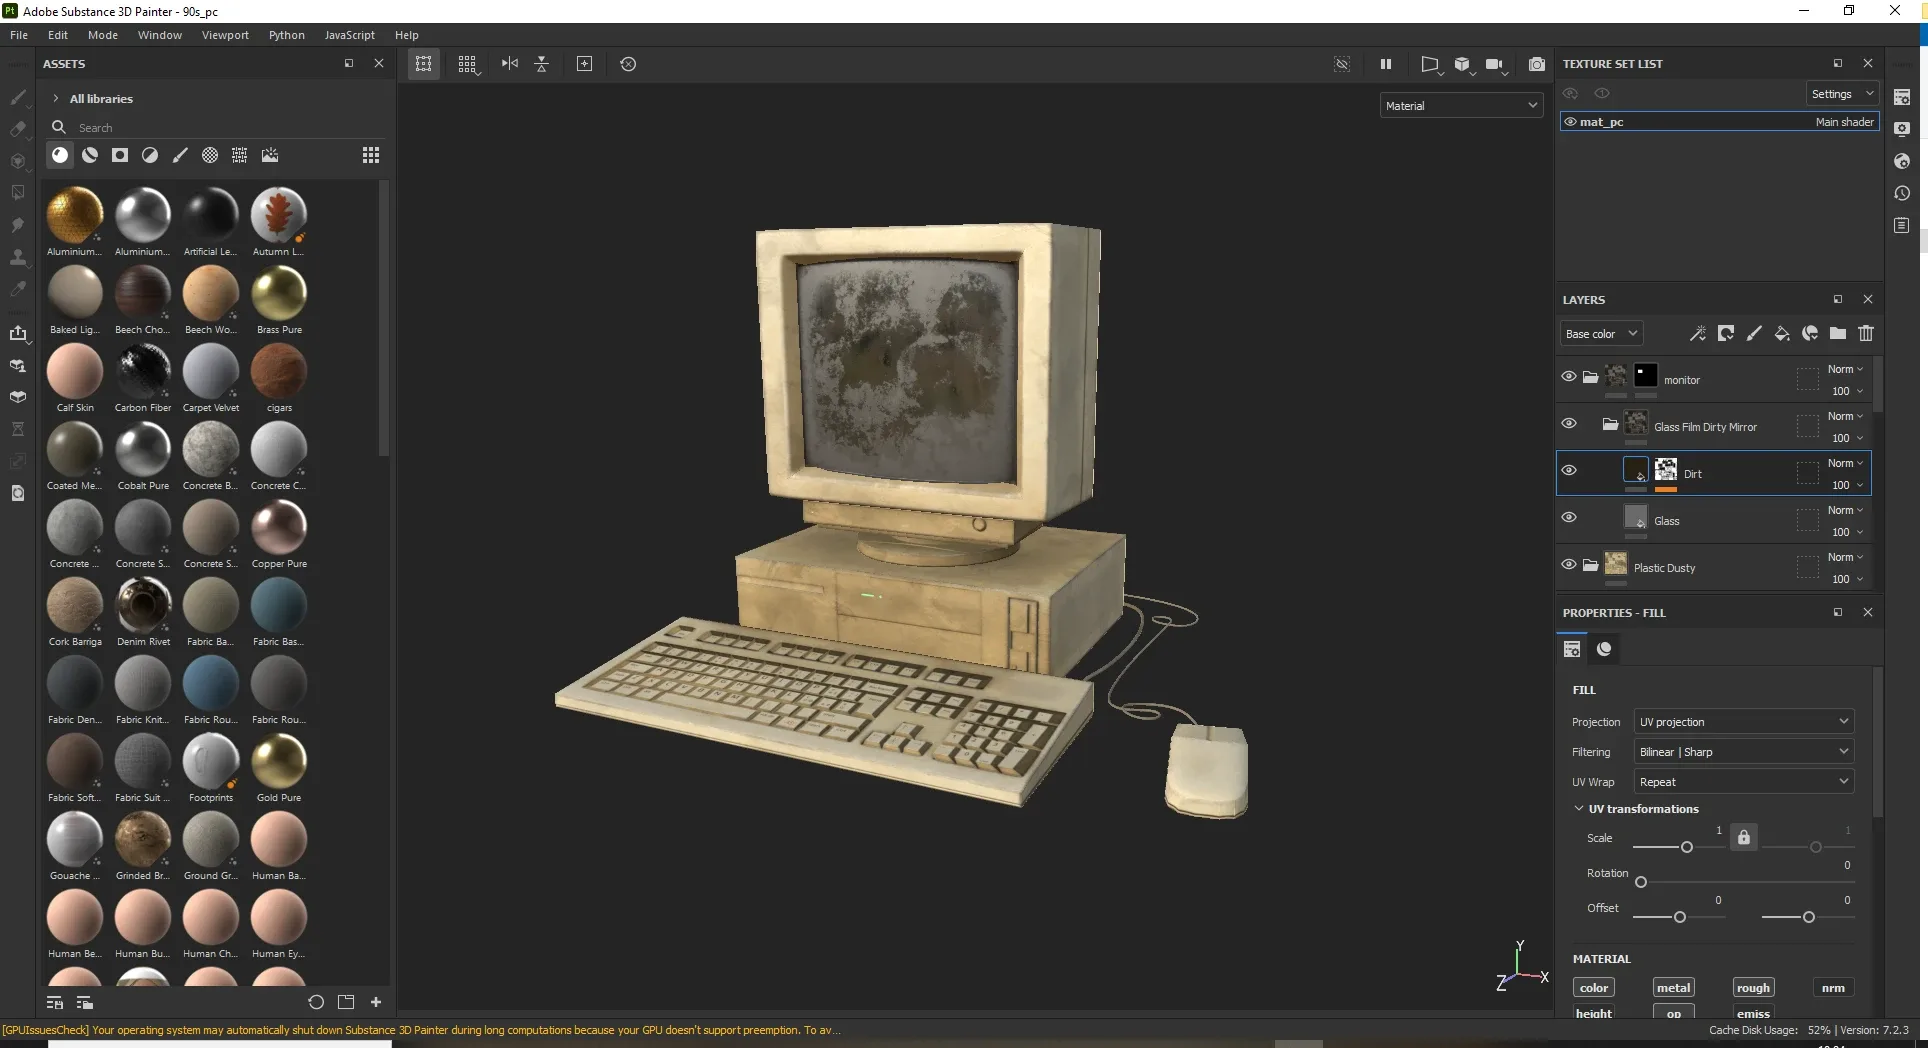This screenshot has width=1928, height=1048.
Task: Click the mirror symmetry toolbar icon
Action: coord(509,63)
